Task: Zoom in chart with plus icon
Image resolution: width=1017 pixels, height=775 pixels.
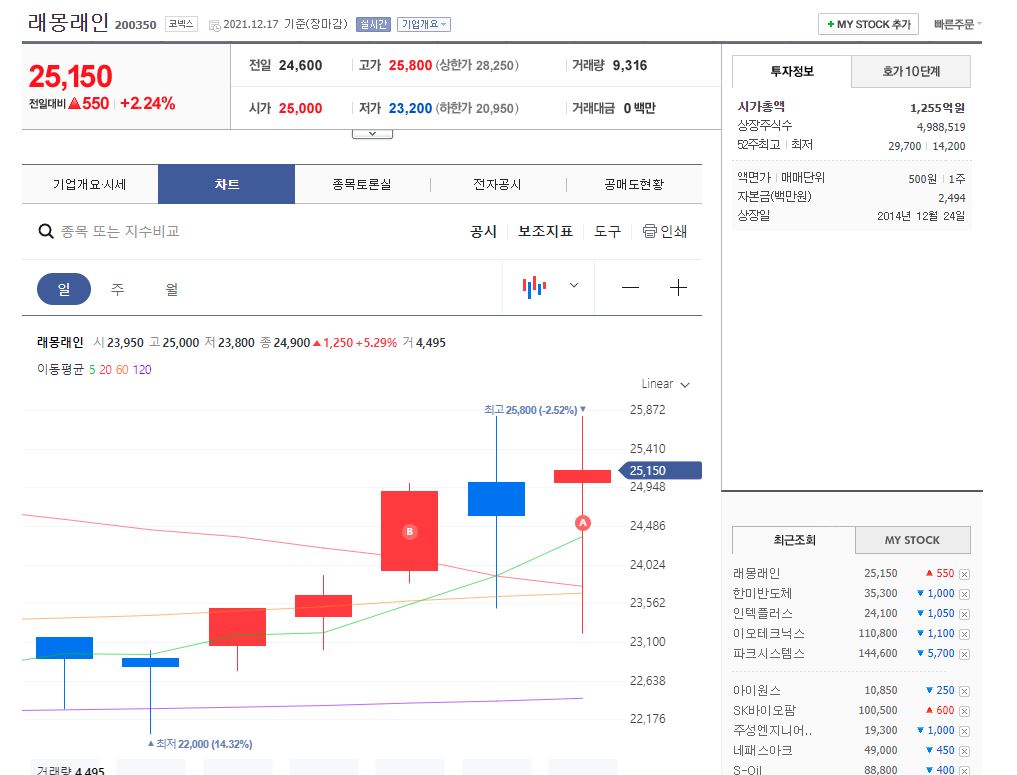Action: [x=678, y=287]
